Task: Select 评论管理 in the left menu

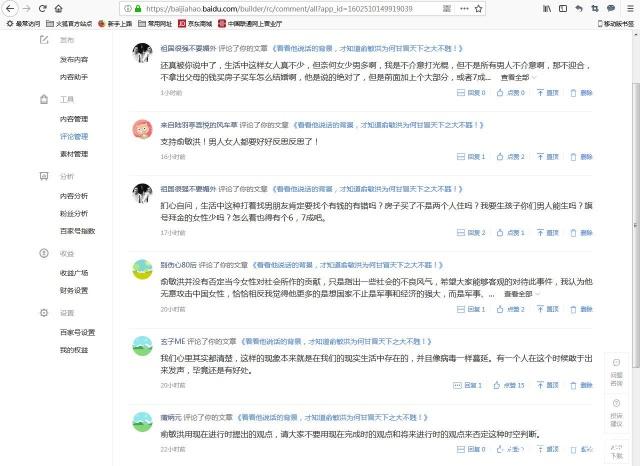Action: 73,136
